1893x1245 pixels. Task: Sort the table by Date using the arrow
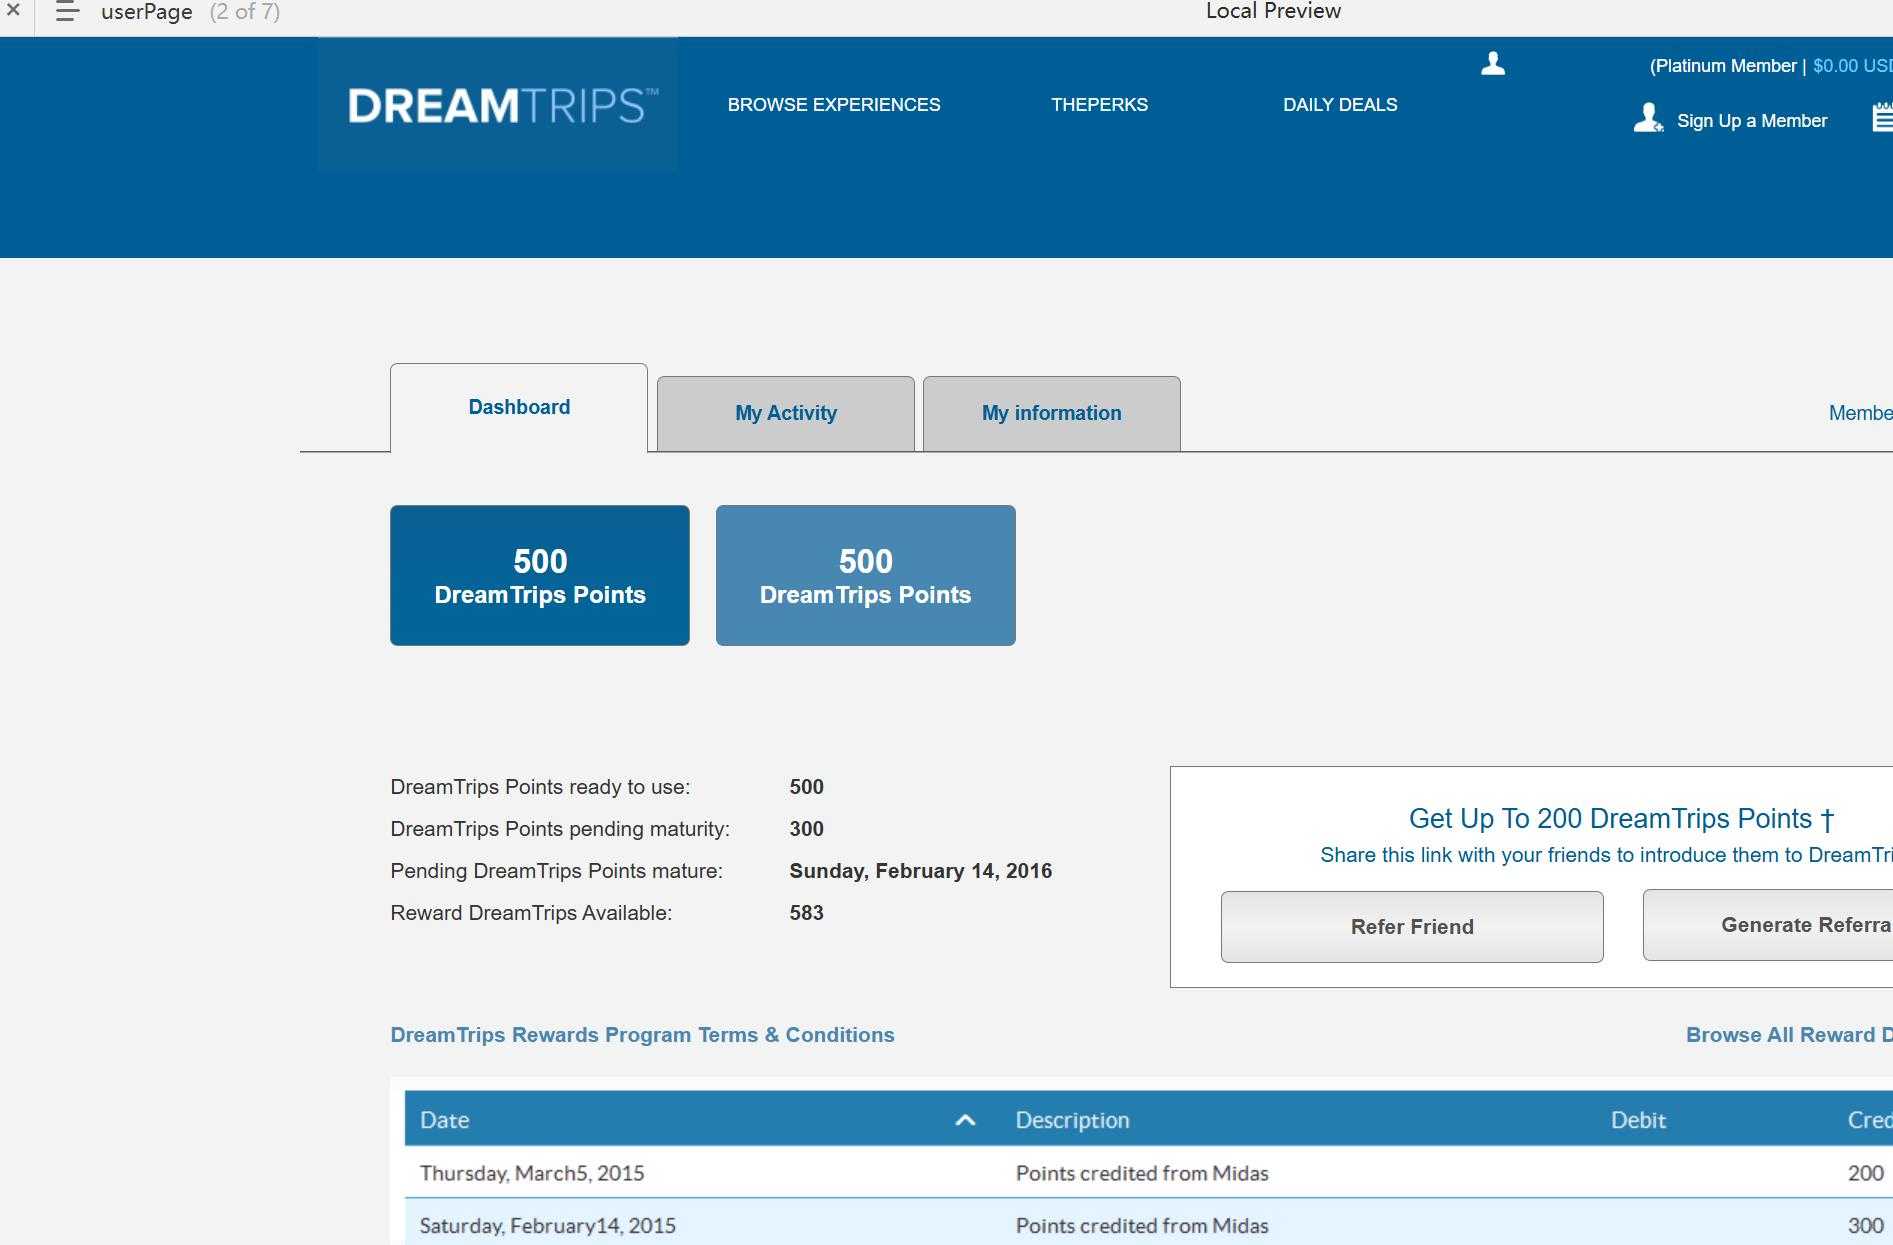[965, 1120]
